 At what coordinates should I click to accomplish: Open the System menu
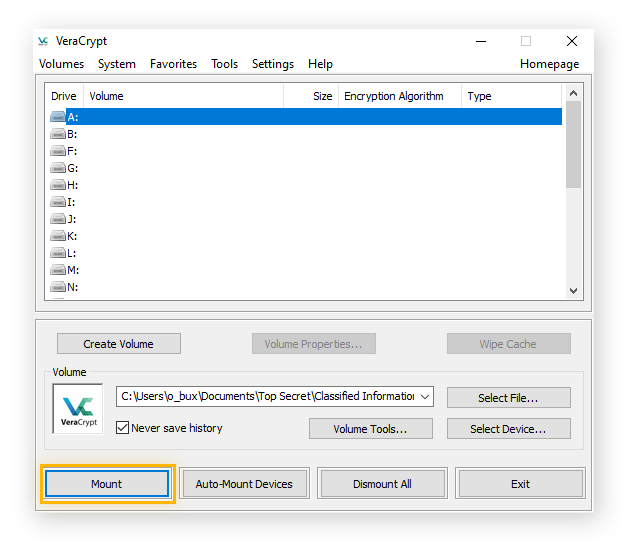[x=117, y=64]
